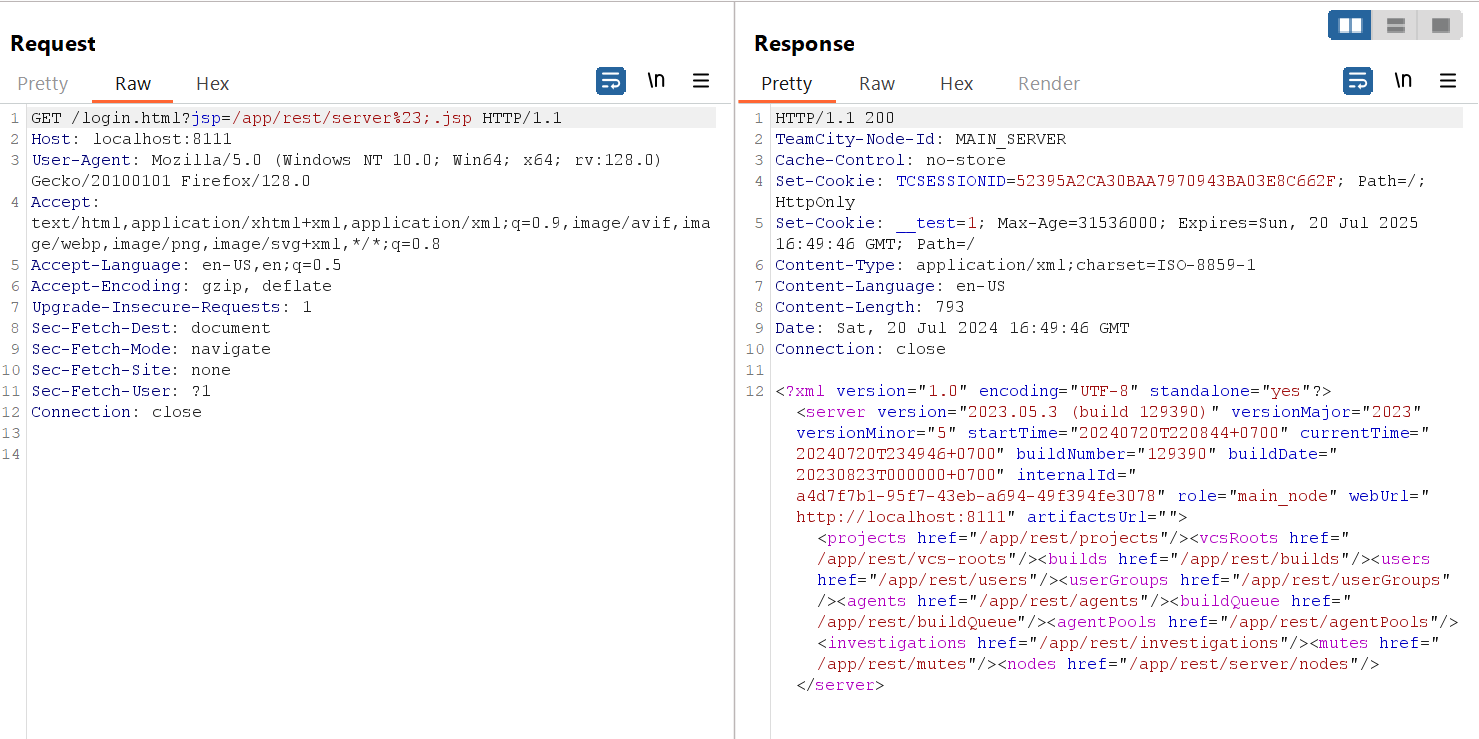
Task: Toggle non-printable characters \n in Request pane
Action: [656, 81]
